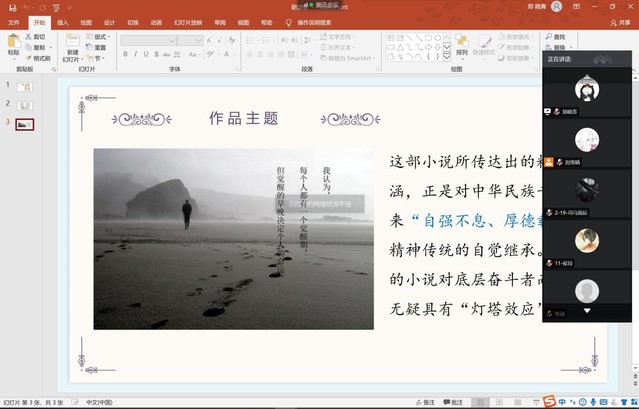Click the Find (查找) icon

(555, 36)
